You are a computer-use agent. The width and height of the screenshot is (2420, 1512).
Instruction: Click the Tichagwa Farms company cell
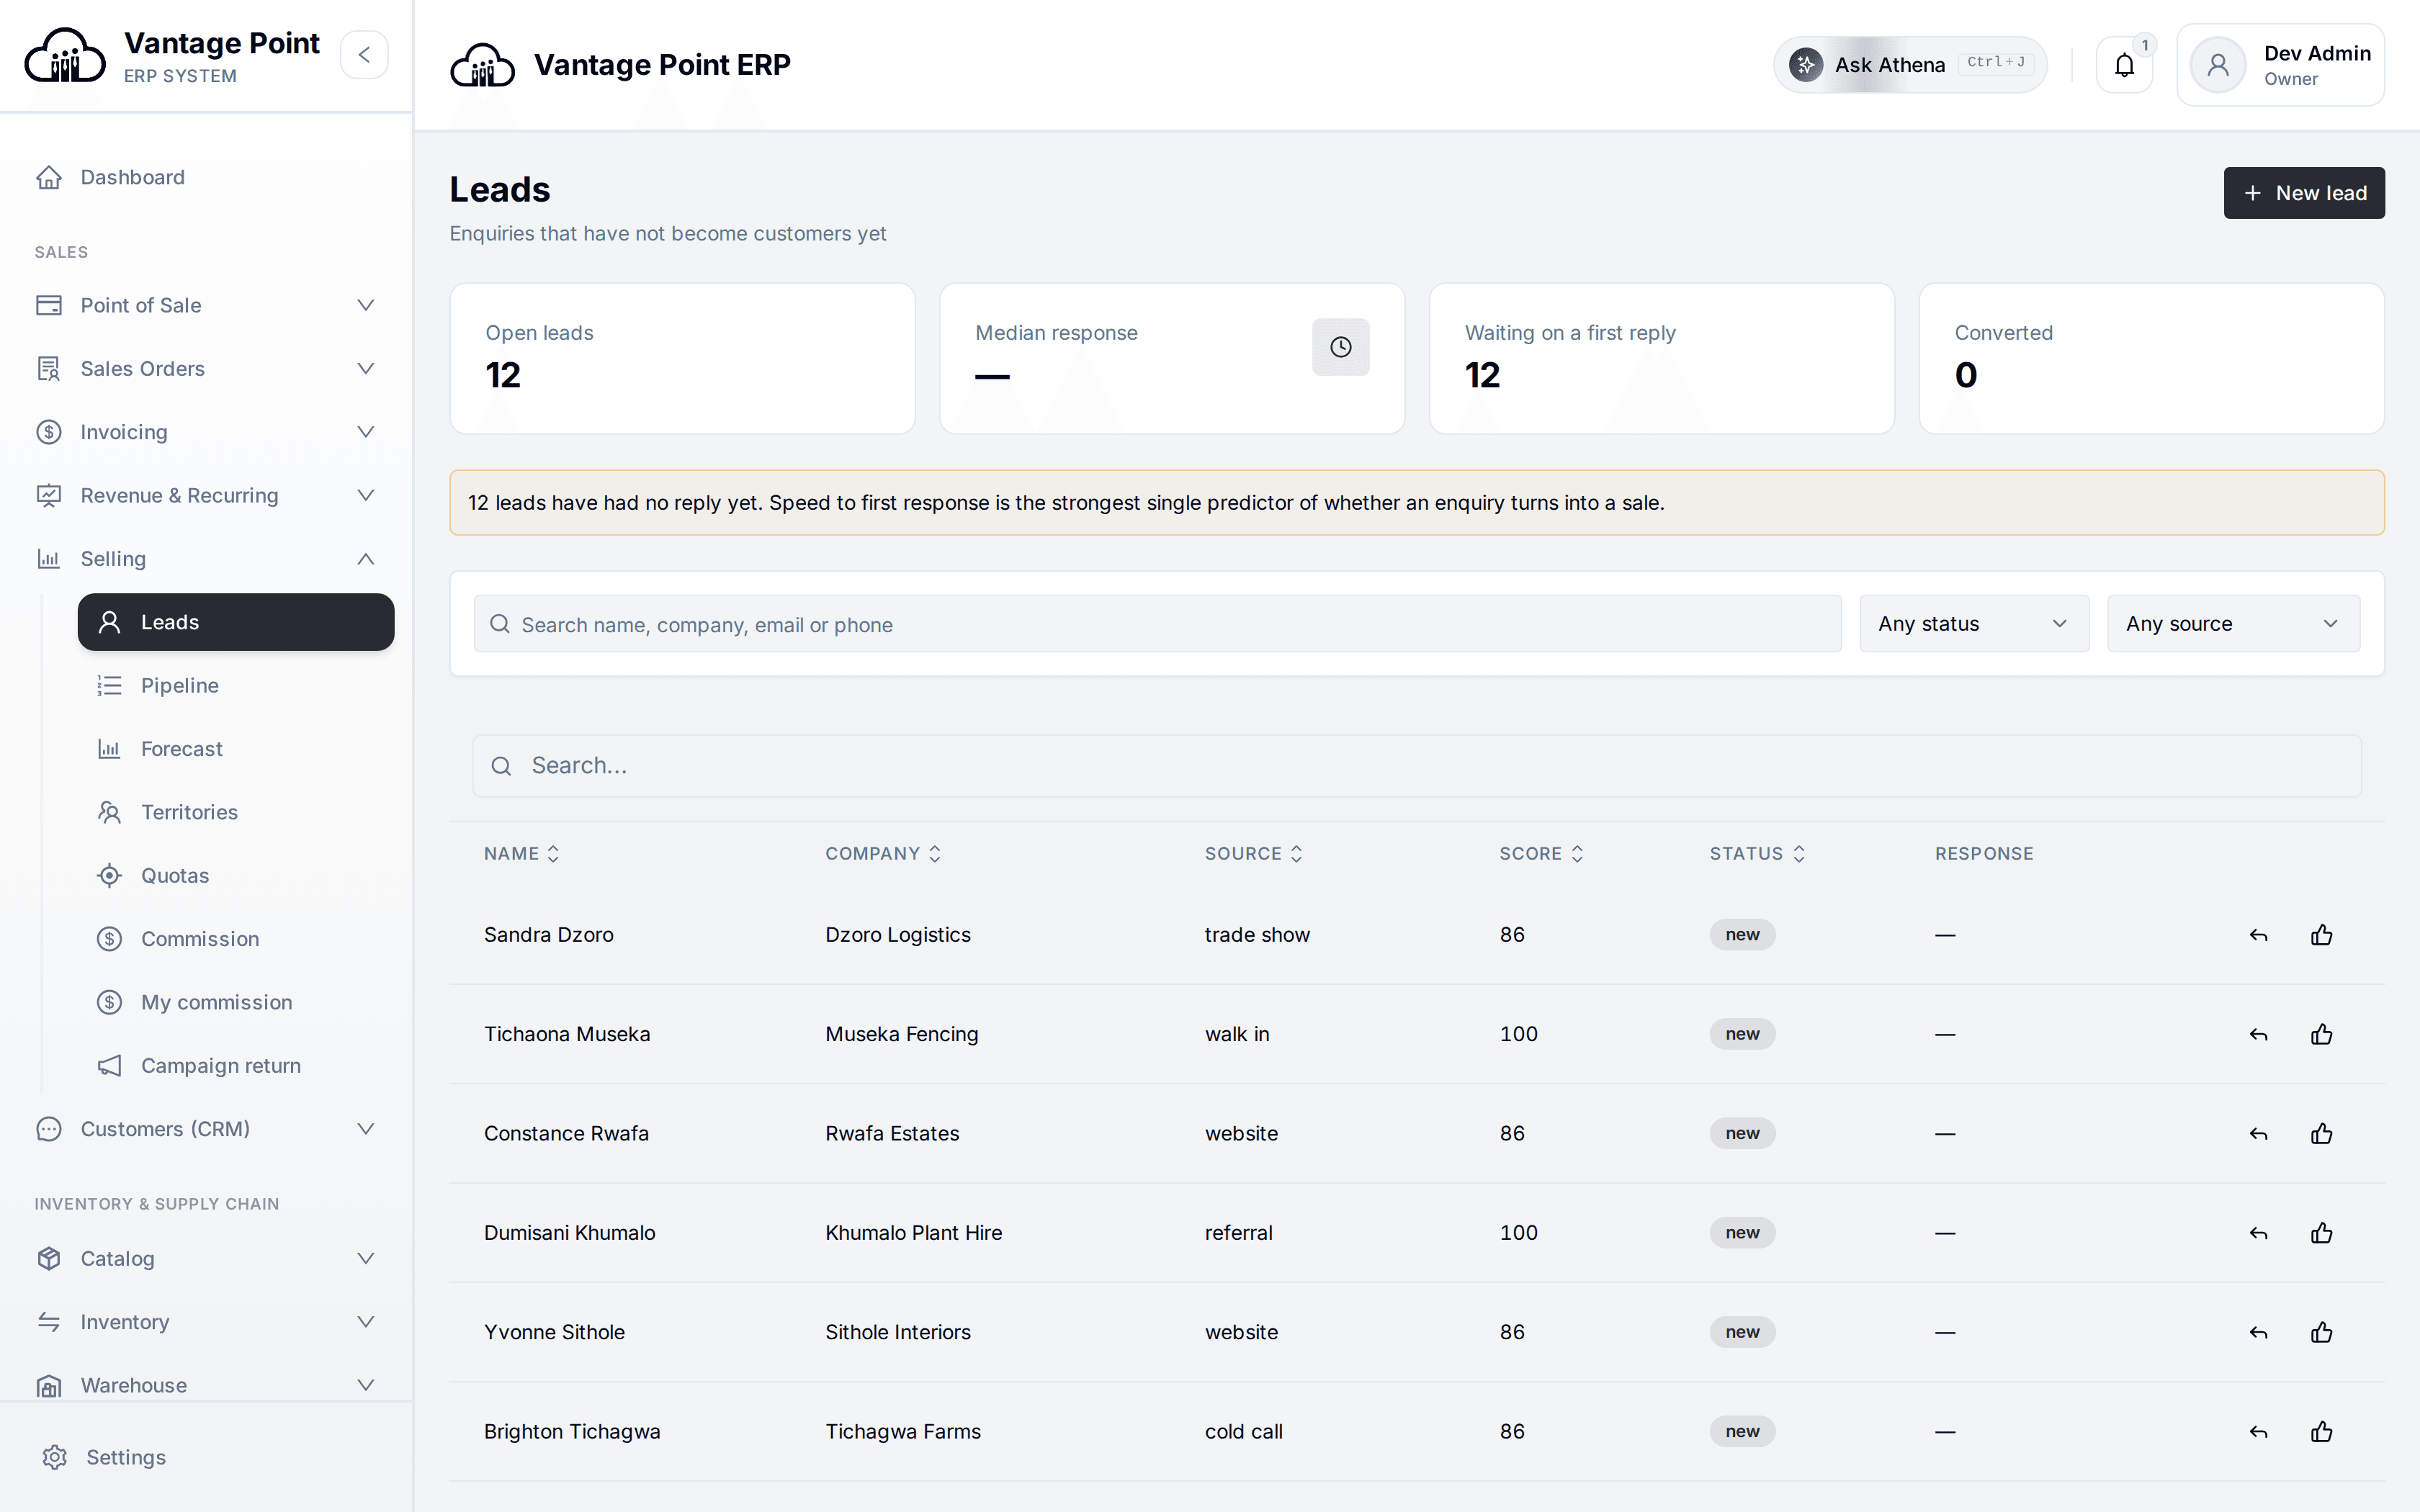[903, 1431]
